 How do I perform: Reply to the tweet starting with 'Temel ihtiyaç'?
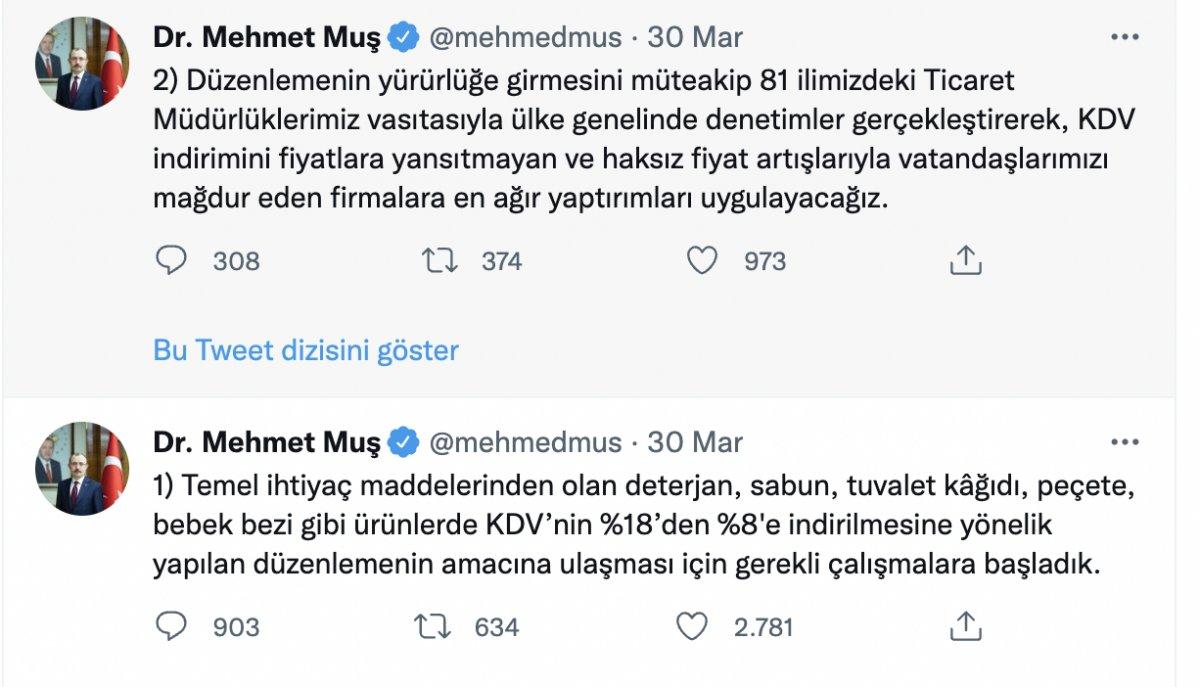(x=170, y=625)
